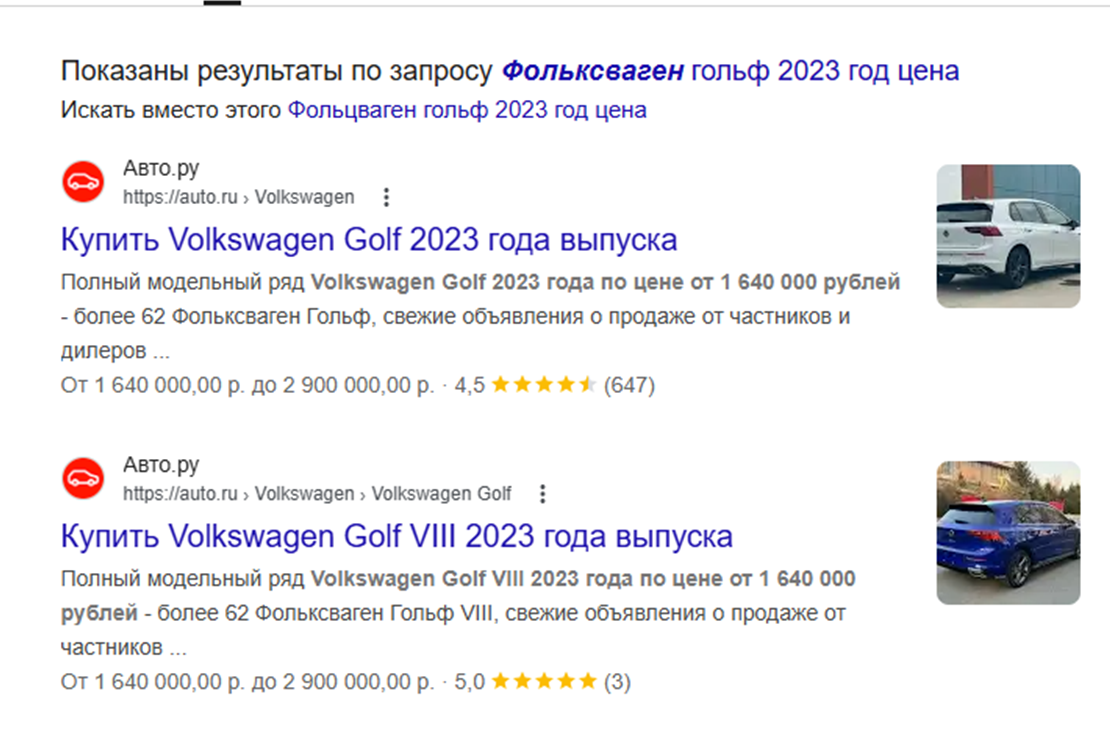Click the Auto.ru favicon of the first result
The image size is (1110, 734).
click(83, 182)
